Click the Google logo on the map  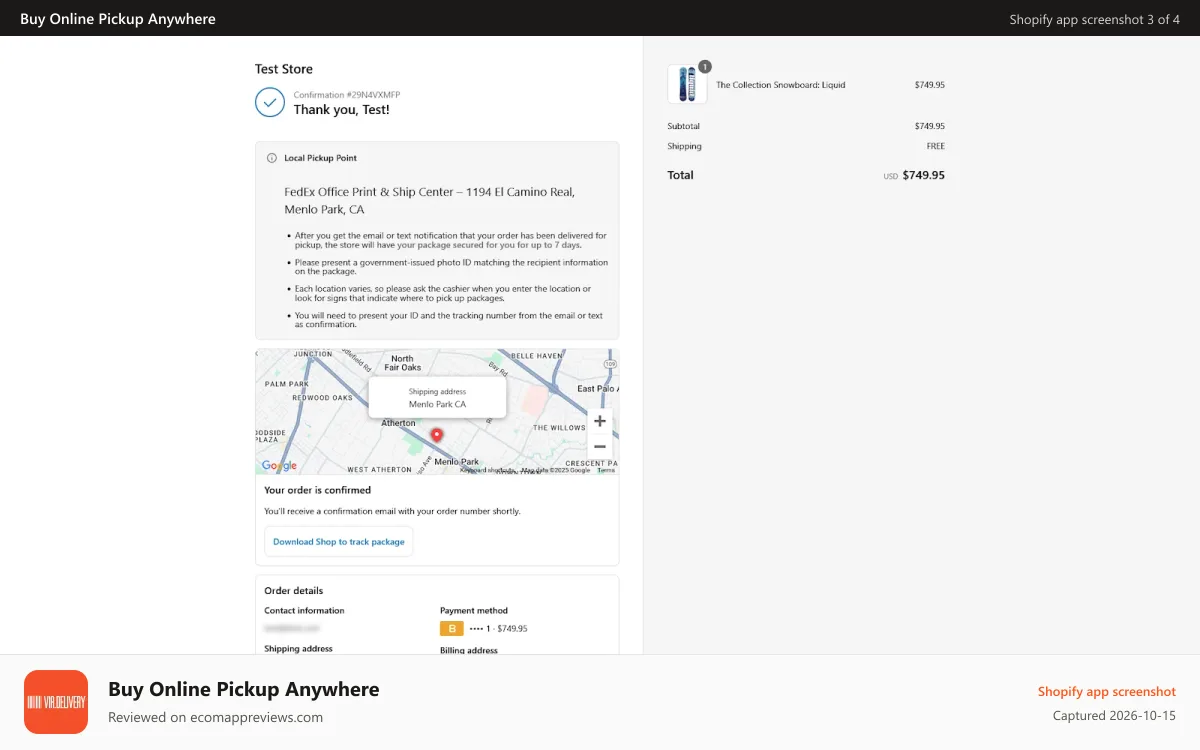[x=279, y=465]
